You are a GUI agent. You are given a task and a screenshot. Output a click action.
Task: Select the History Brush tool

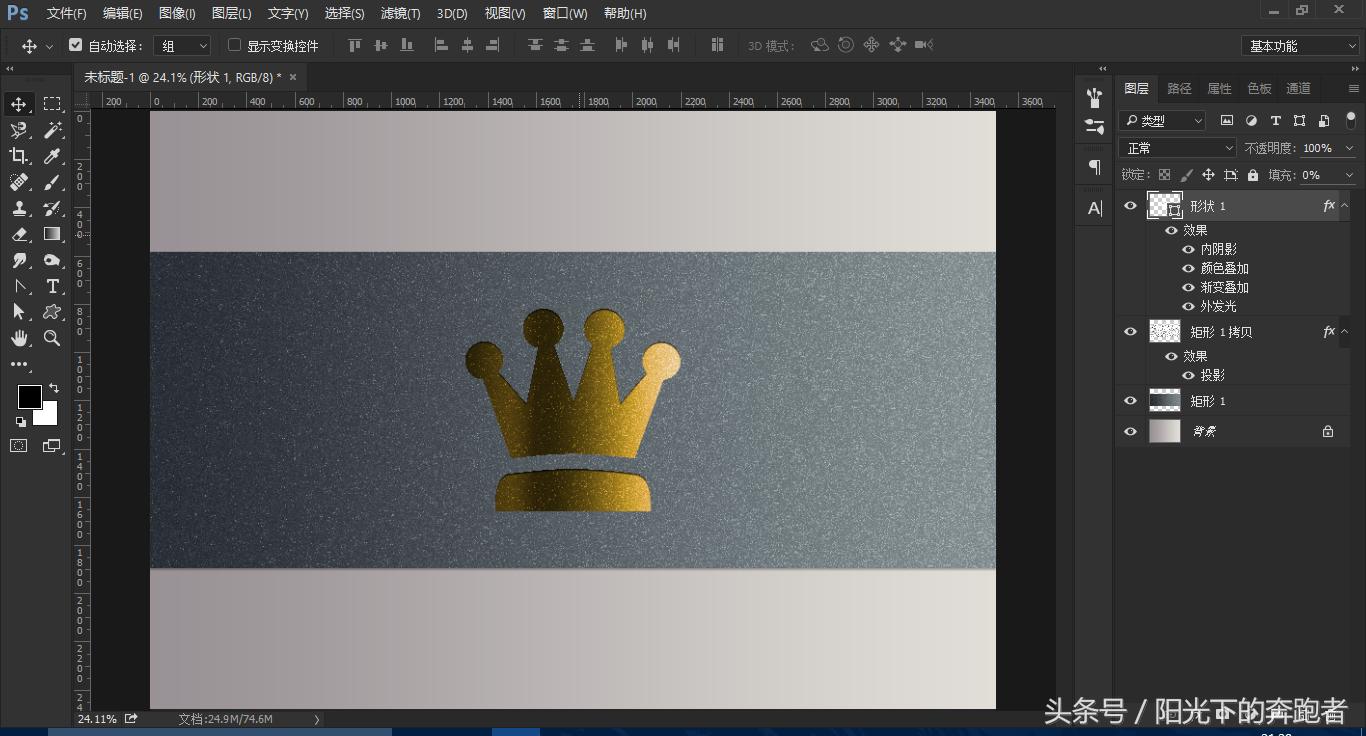coord(52,208)
